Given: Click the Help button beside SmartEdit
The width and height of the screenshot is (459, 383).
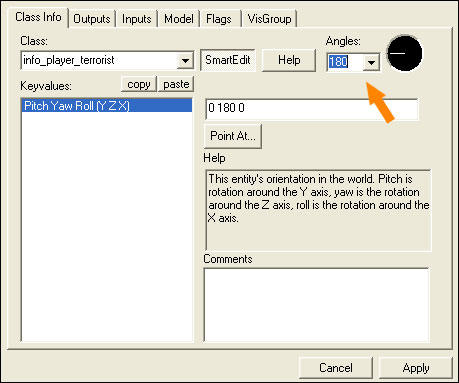Looking at the screenshot, I should (289, 60).
